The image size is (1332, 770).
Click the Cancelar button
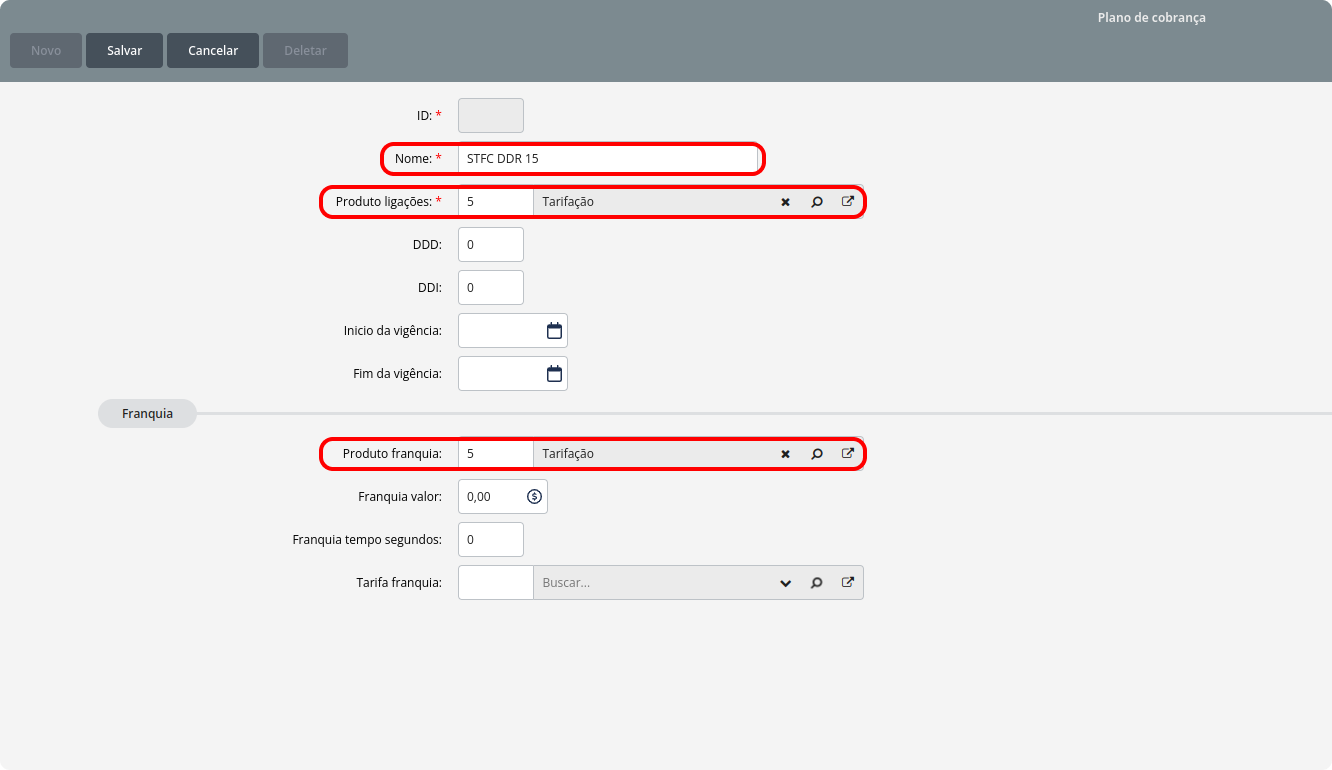213,51
